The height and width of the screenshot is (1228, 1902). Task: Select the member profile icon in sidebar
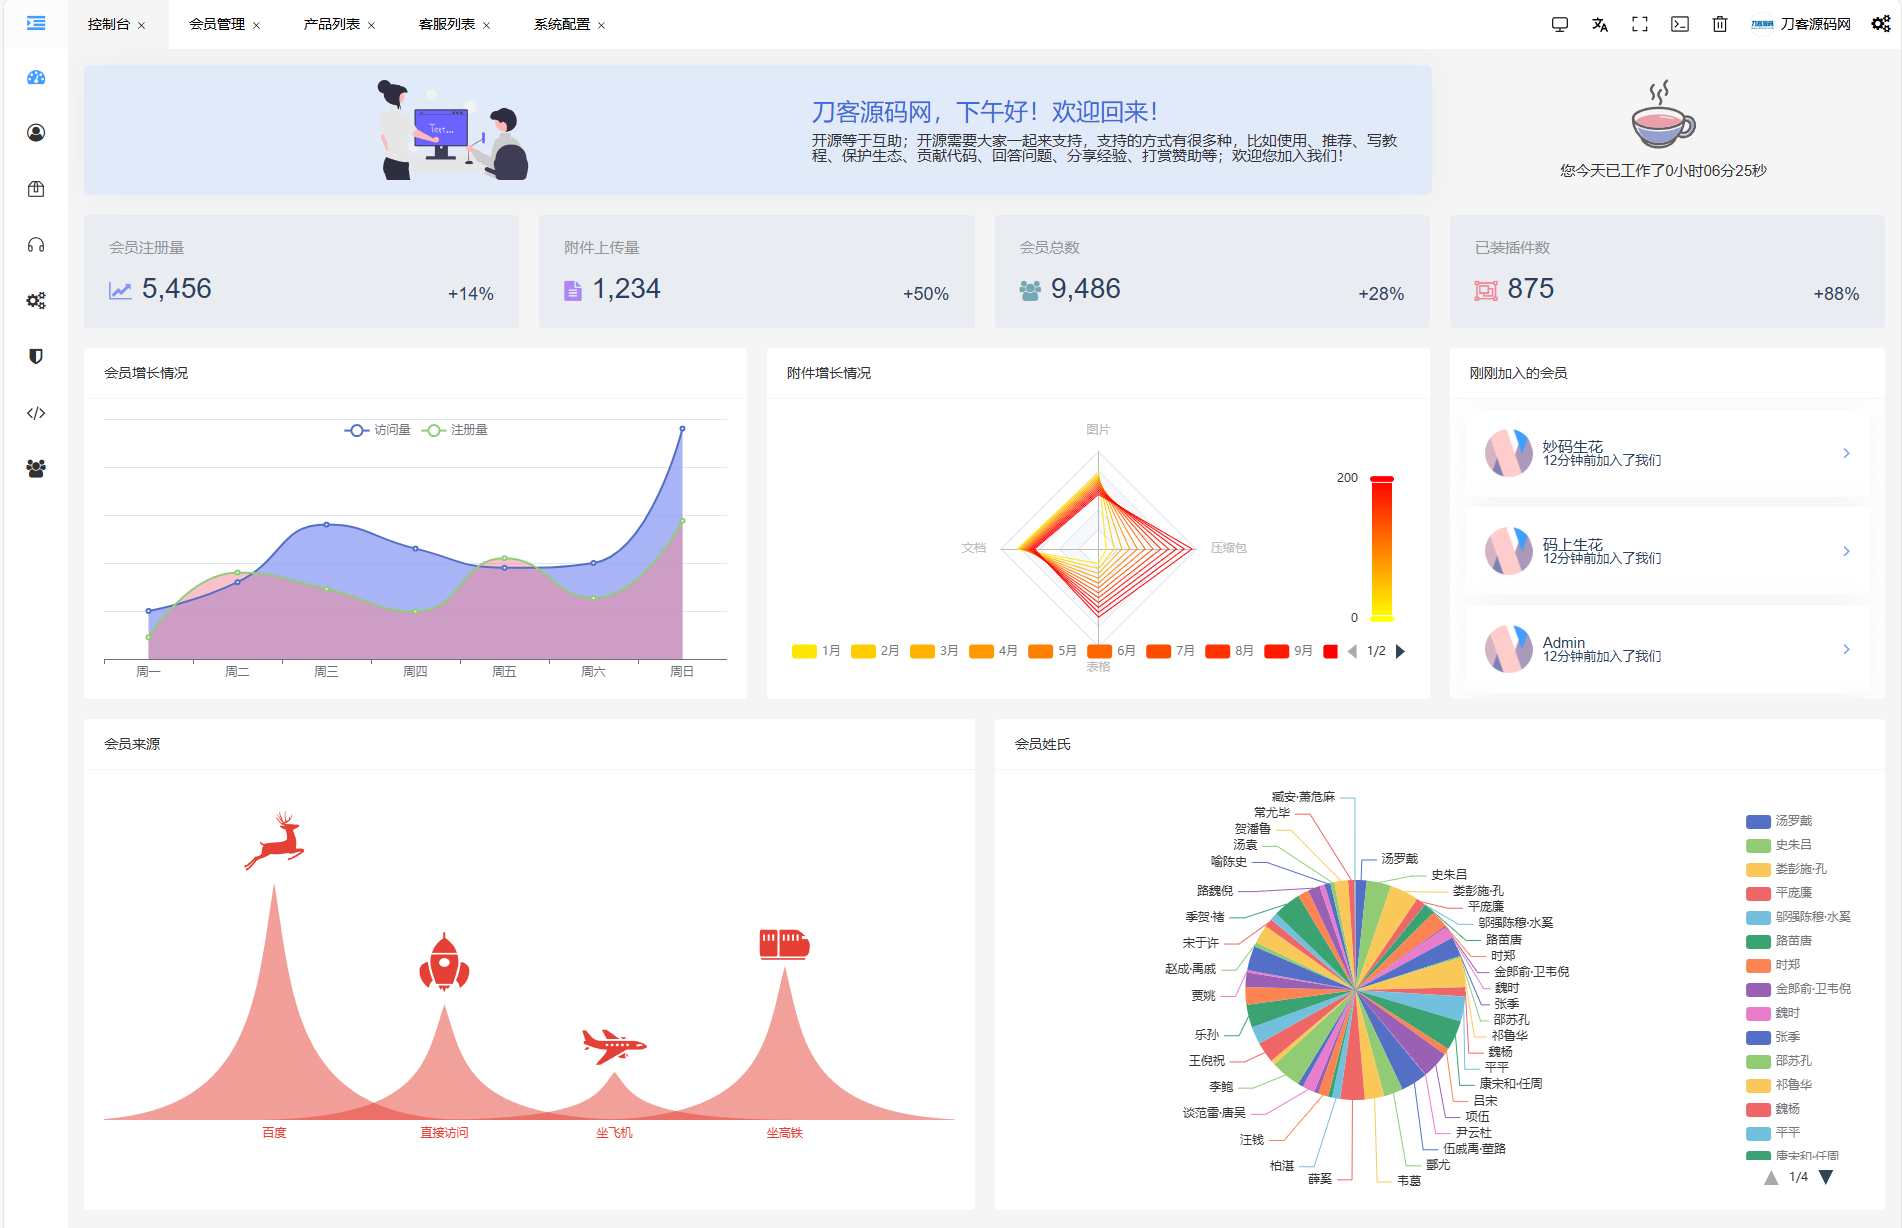tap(37, 132)
